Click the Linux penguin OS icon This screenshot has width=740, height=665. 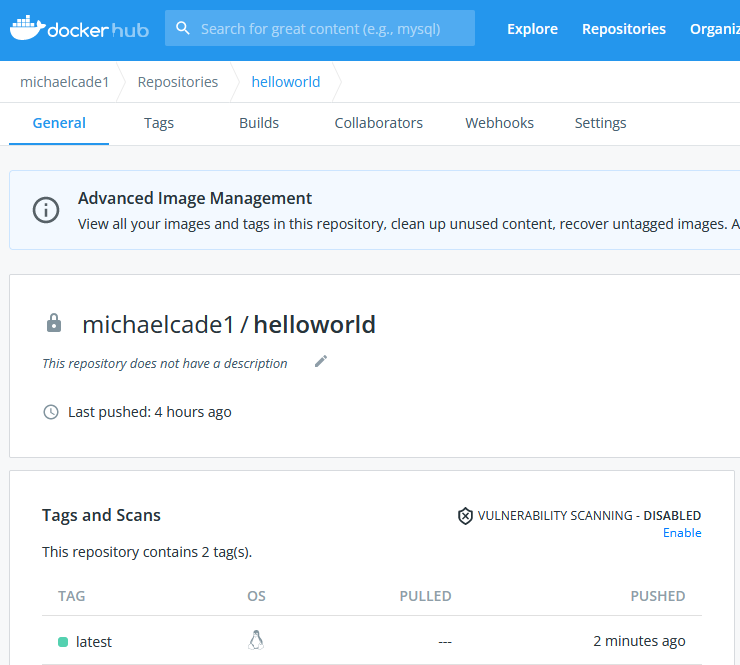tap(256, 641)
